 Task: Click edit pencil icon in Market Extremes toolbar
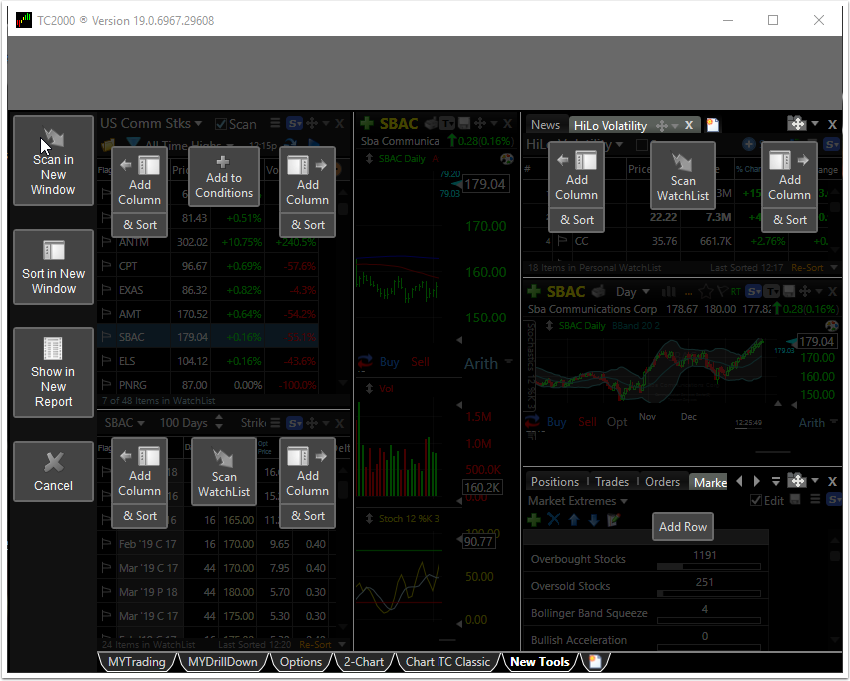point(614,520)
